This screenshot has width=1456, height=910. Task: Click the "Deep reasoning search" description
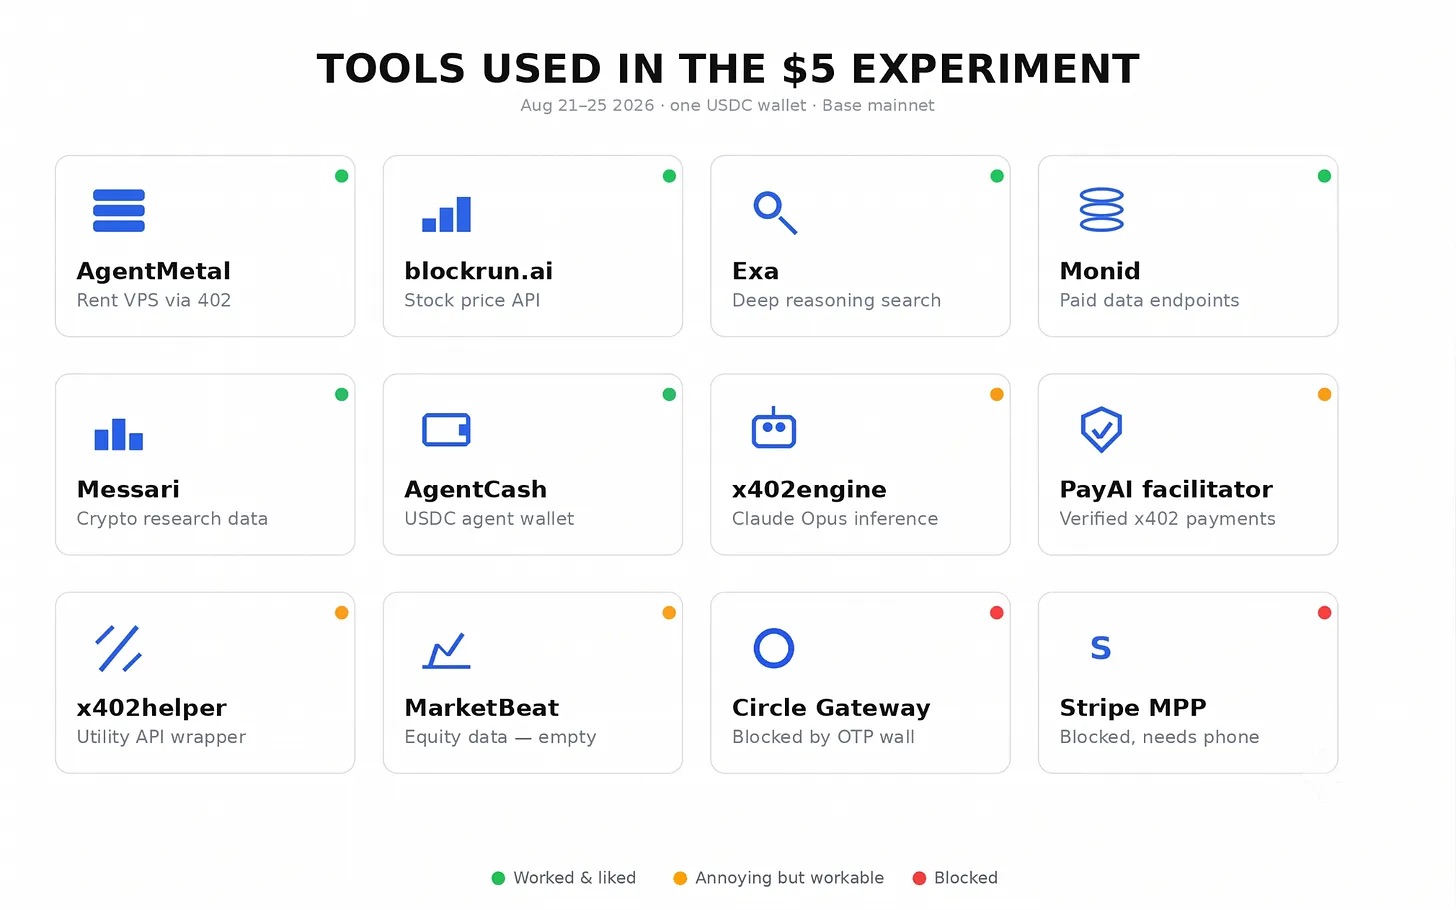[837, 300]
